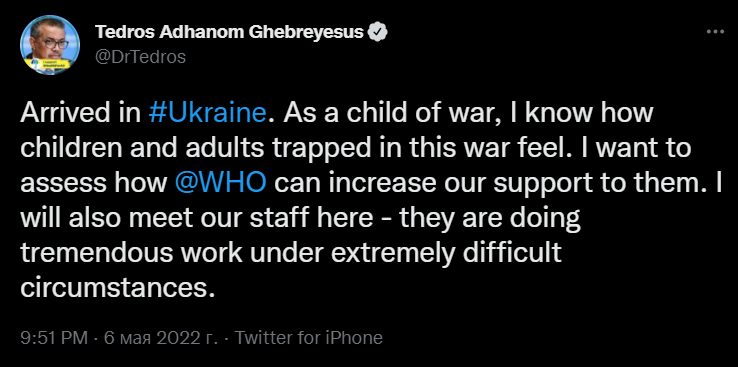The height and width of the screenshot is (367, 738).
Task: Select the phrase support to them
Action: coord(602,184)
